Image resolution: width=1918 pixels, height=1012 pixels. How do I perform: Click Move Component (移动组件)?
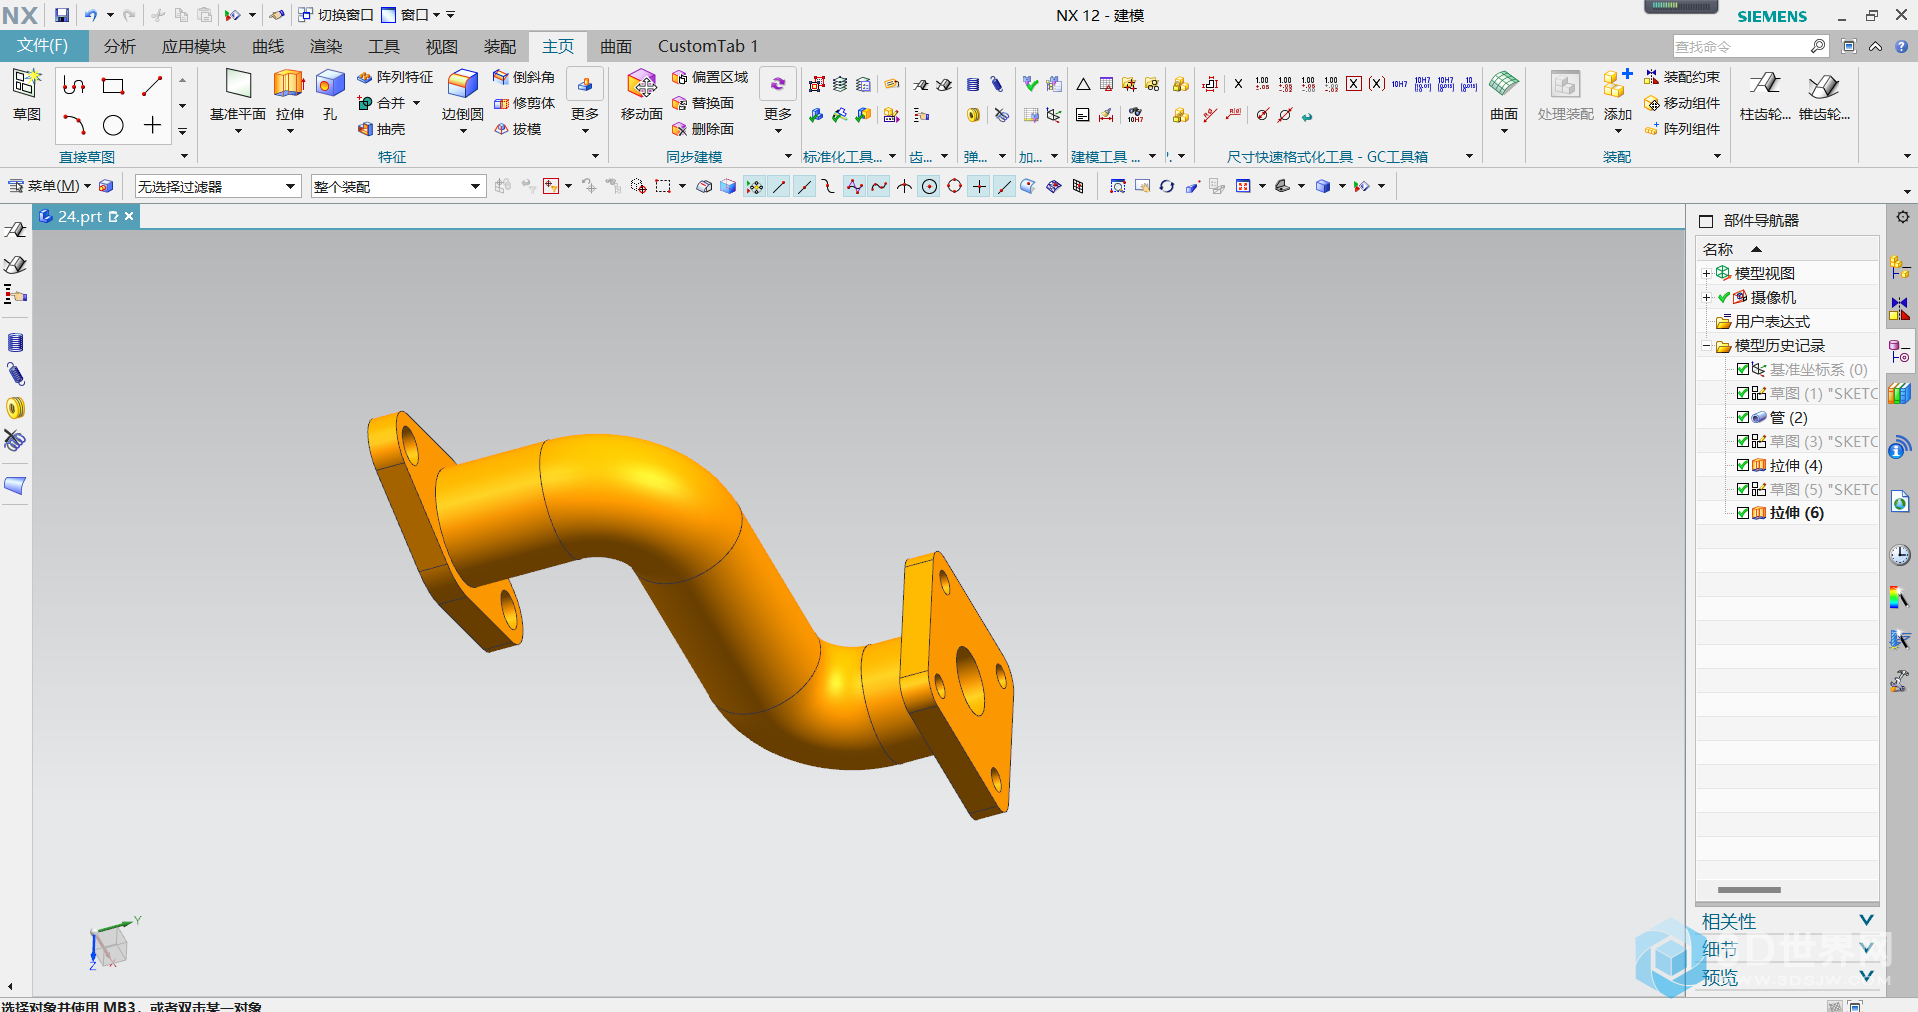point(1682,103)
